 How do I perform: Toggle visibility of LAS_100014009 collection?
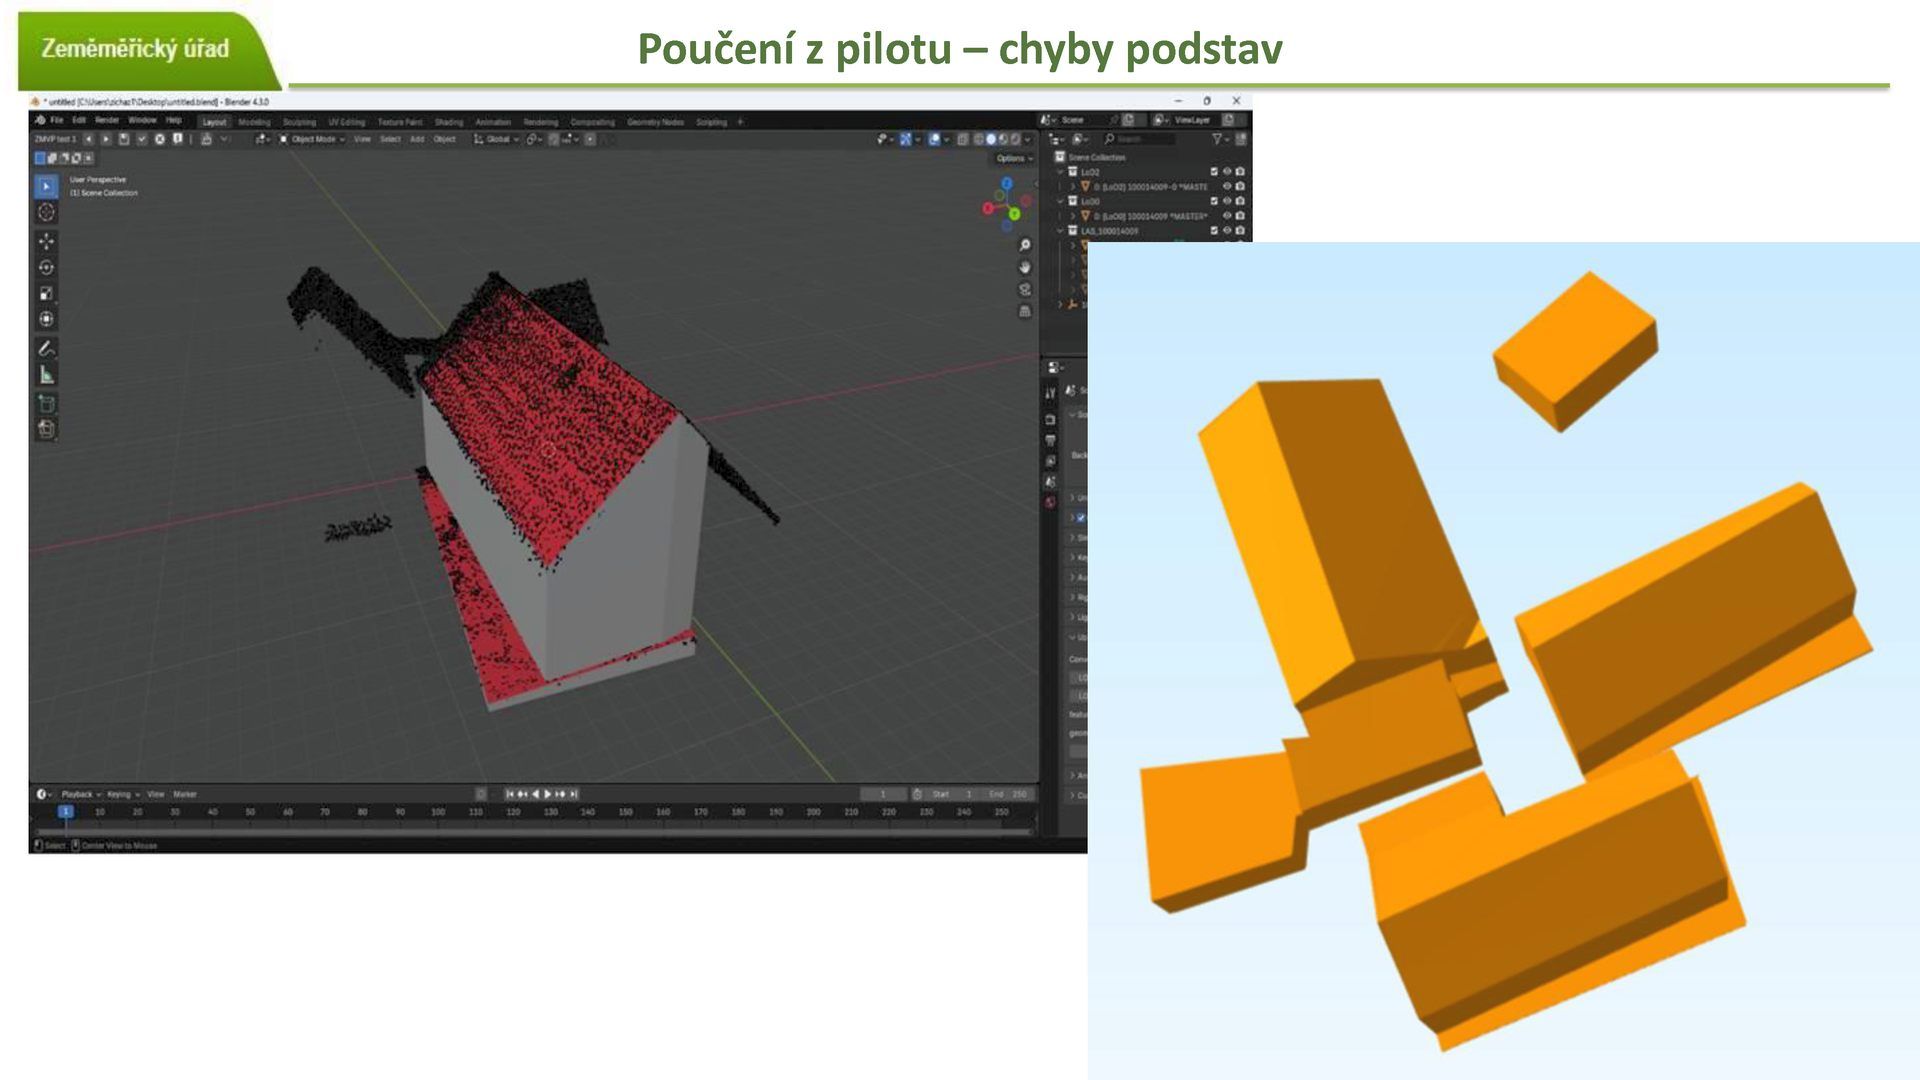(1227, 231)
